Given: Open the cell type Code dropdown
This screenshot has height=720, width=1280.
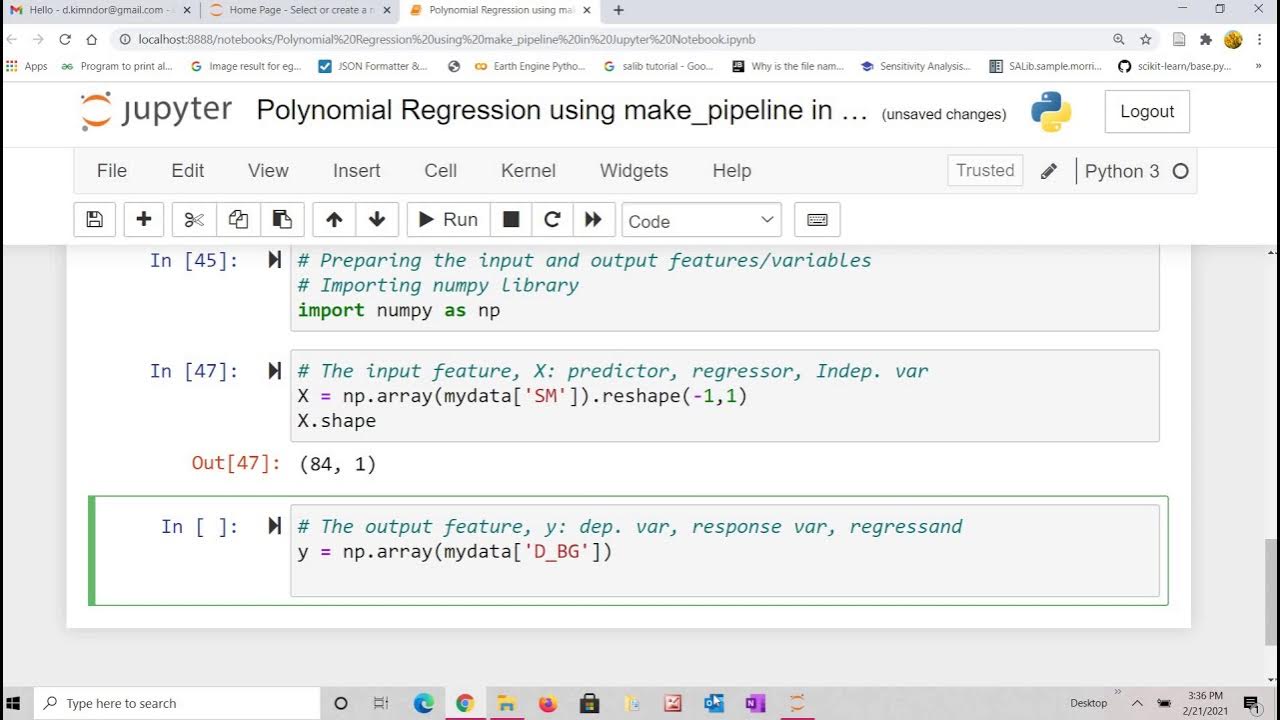Looking at the screenshot, I should pyautogui.click(x=701, y=220).
